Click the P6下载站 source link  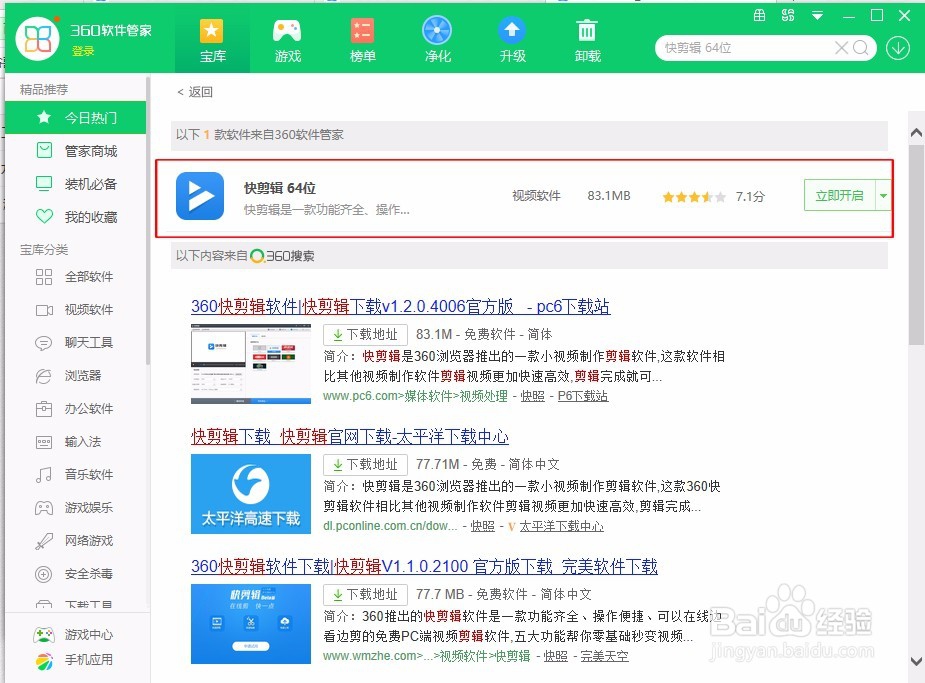point(583,396)
